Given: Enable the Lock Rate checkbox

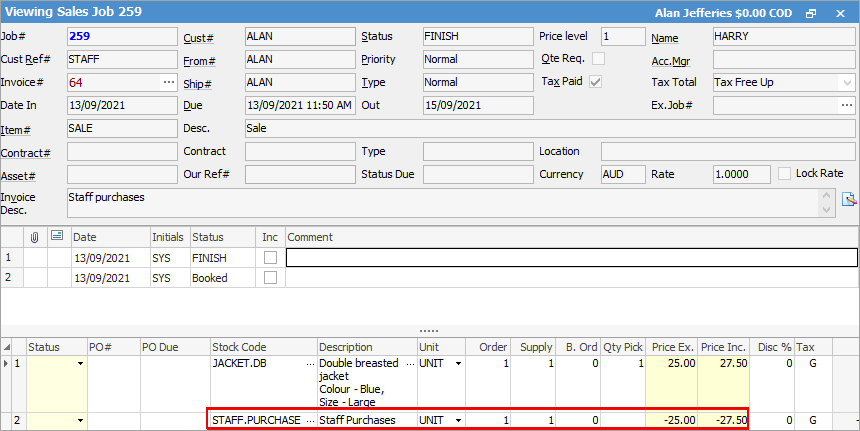Looking at the screenshot, I should [x=784, y=173].
